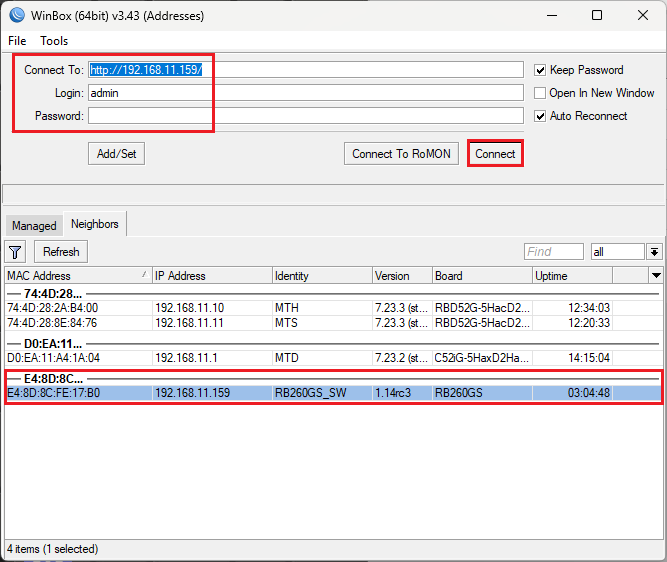Sort by Board column header
The width and height of the screenshot is (667, 562).
pos(482,276)
